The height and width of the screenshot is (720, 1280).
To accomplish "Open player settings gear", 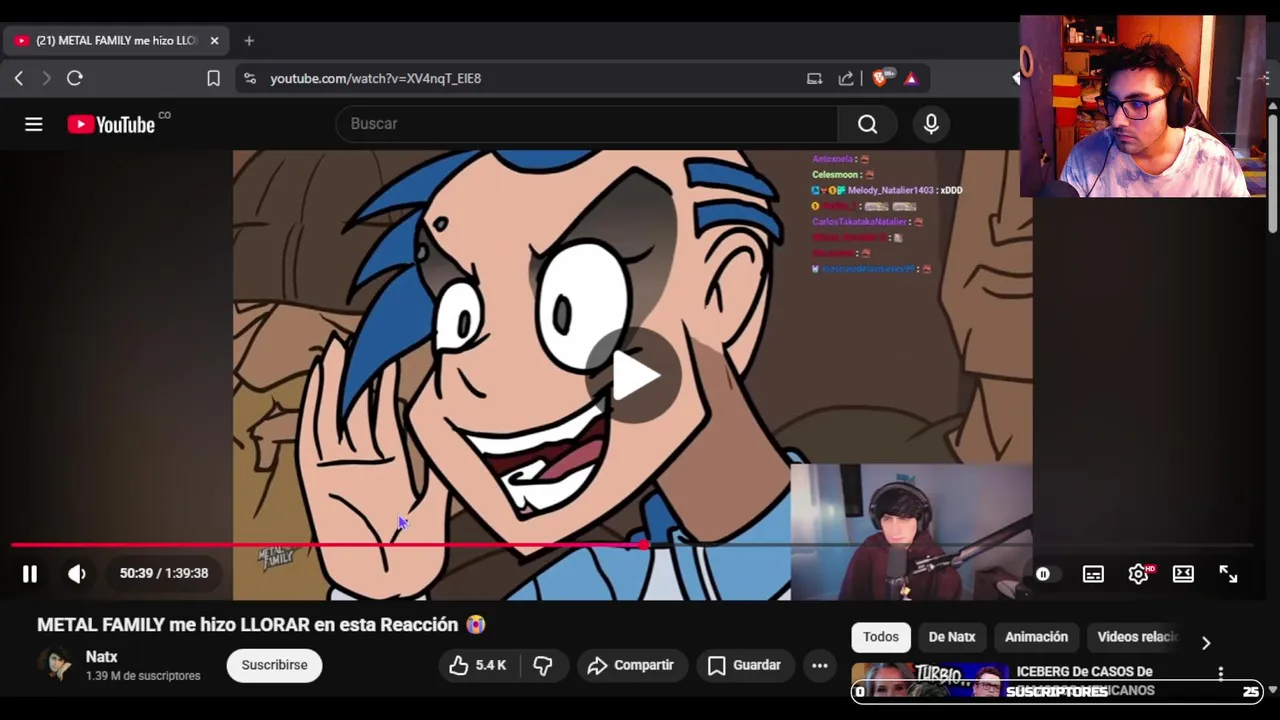I will click(x=1139, y=574).
